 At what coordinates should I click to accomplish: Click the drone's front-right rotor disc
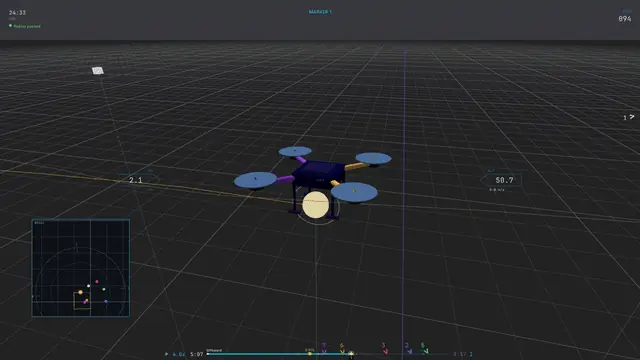tap(354, 192)
